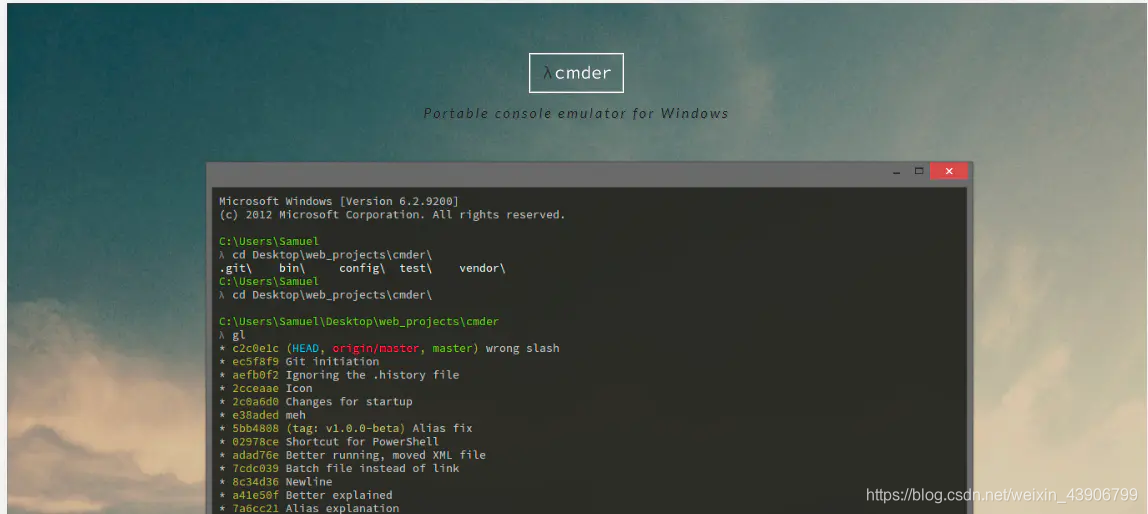Image resolution: width=1148 pixels, height=514 pixels.
Task: Select the tagline 'Portable console emulator for Windows'
Action: (x=576, y=113)
